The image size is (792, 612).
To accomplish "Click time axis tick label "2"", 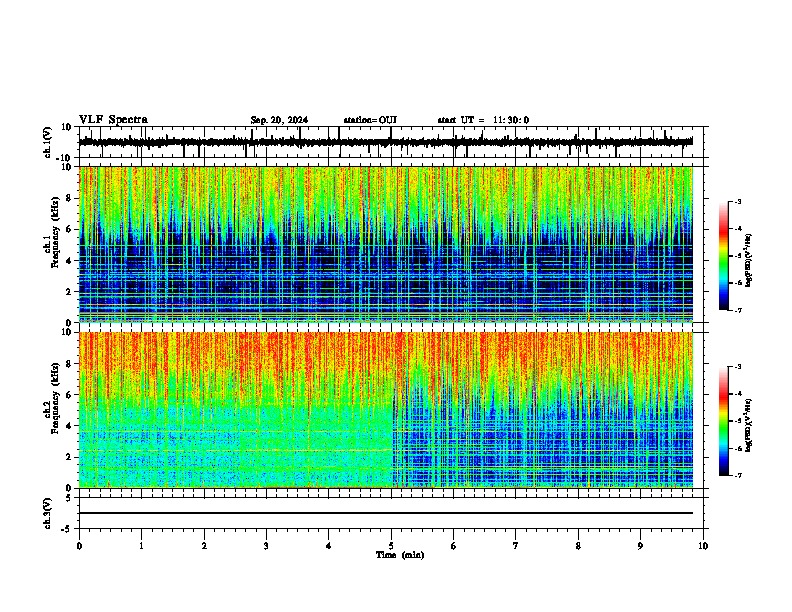I will [204, 546].
